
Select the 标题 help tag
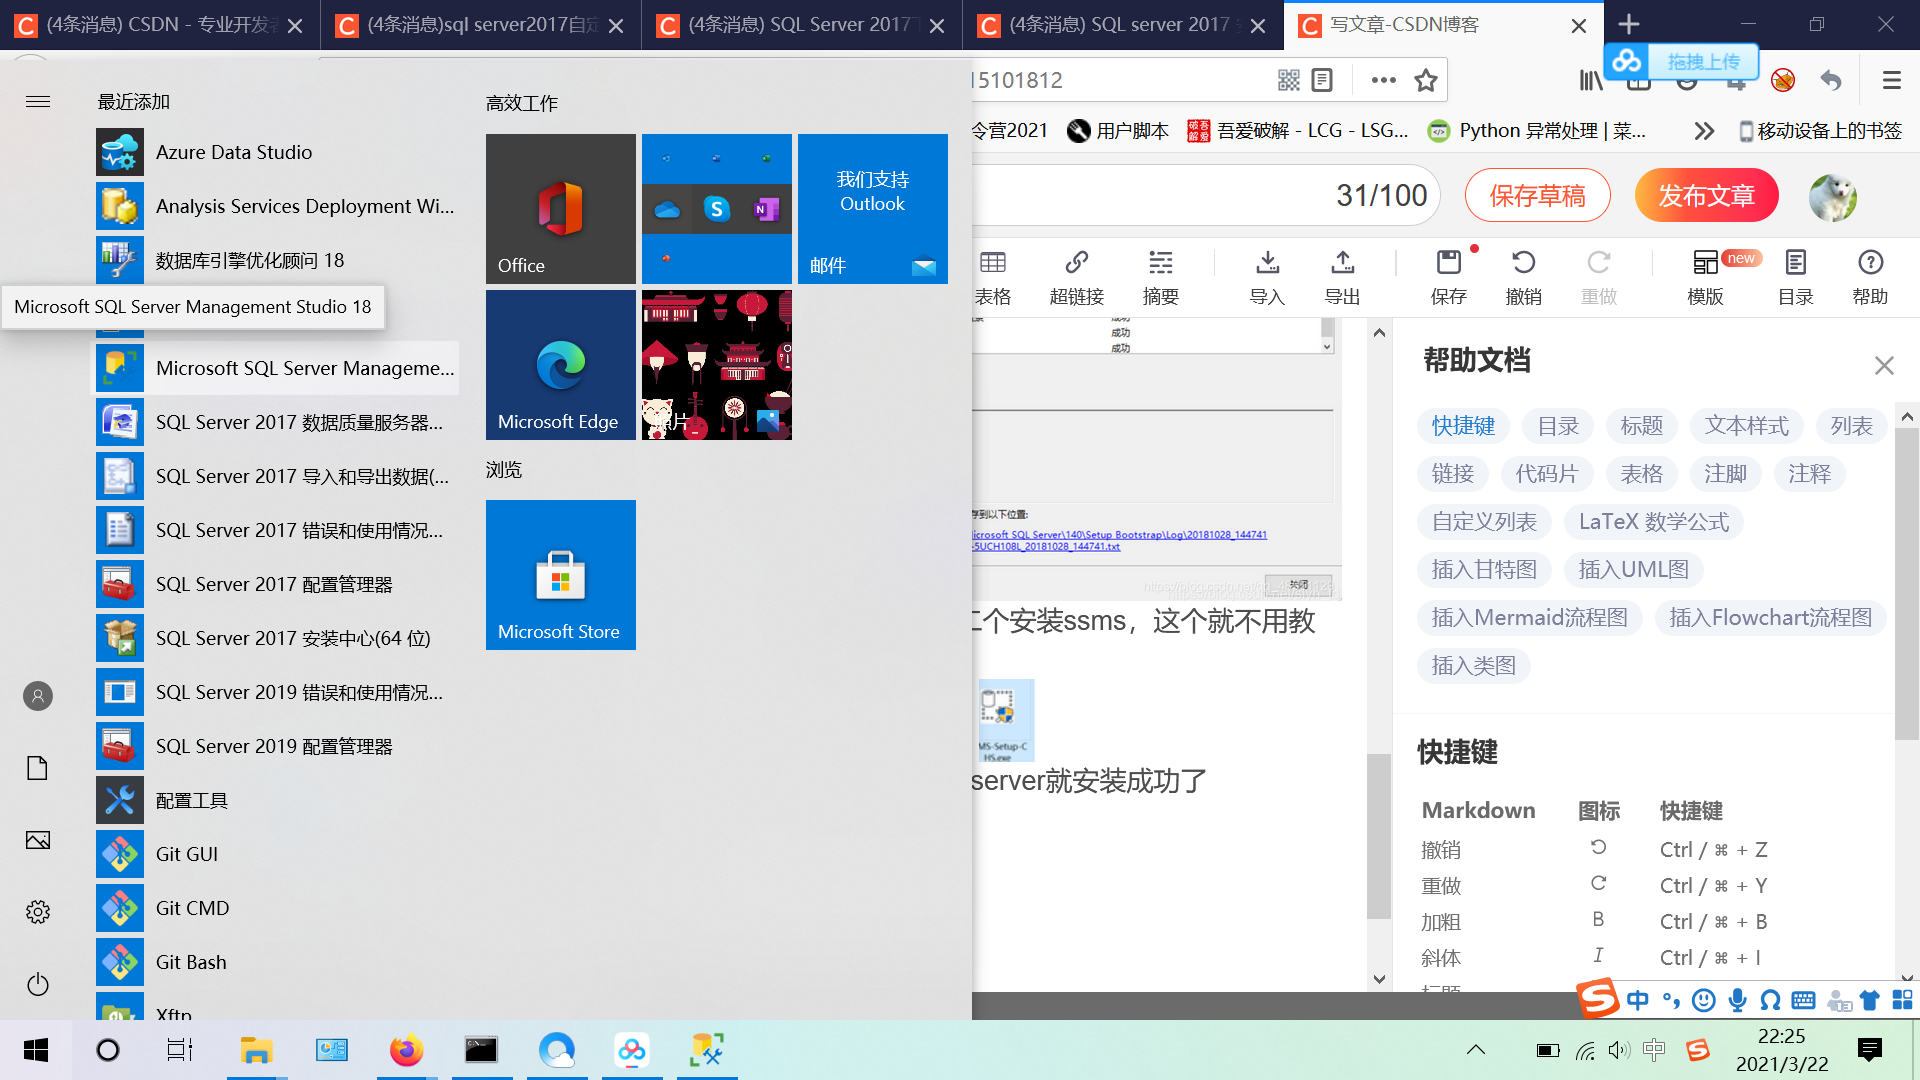point(1642,426)
